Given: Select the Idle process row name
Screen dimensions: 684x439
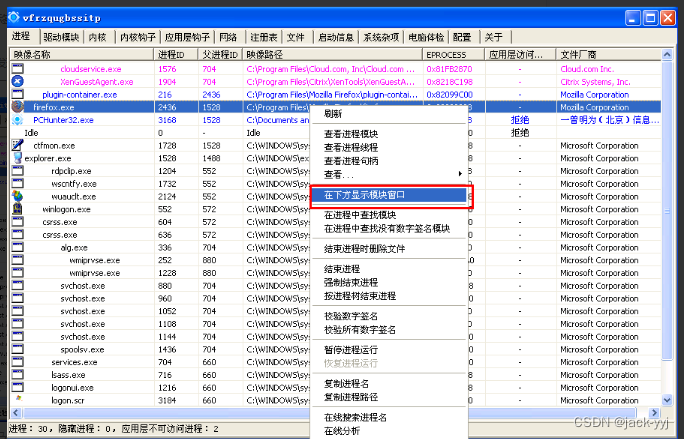Looking at the screenshot, I should (x=31, y=133).
